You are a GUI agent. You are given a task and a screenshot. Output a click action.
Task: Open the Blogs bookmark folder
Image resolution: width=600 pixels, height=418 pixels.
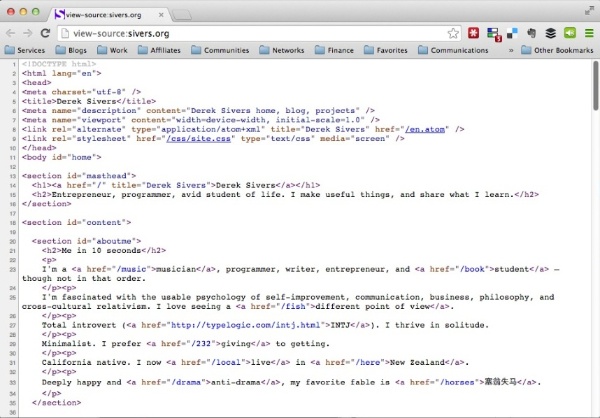[x=71, y=50]
